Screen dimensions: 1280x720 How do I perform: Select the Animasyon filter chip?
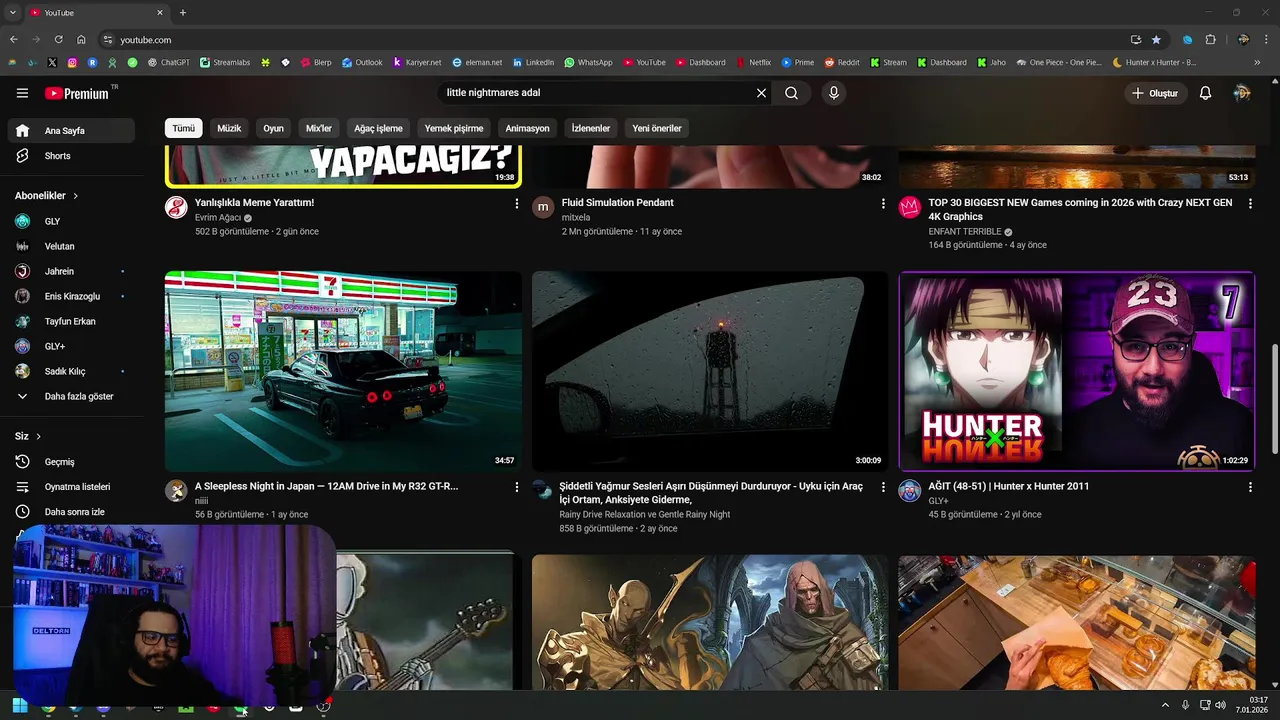pos(527,128)
